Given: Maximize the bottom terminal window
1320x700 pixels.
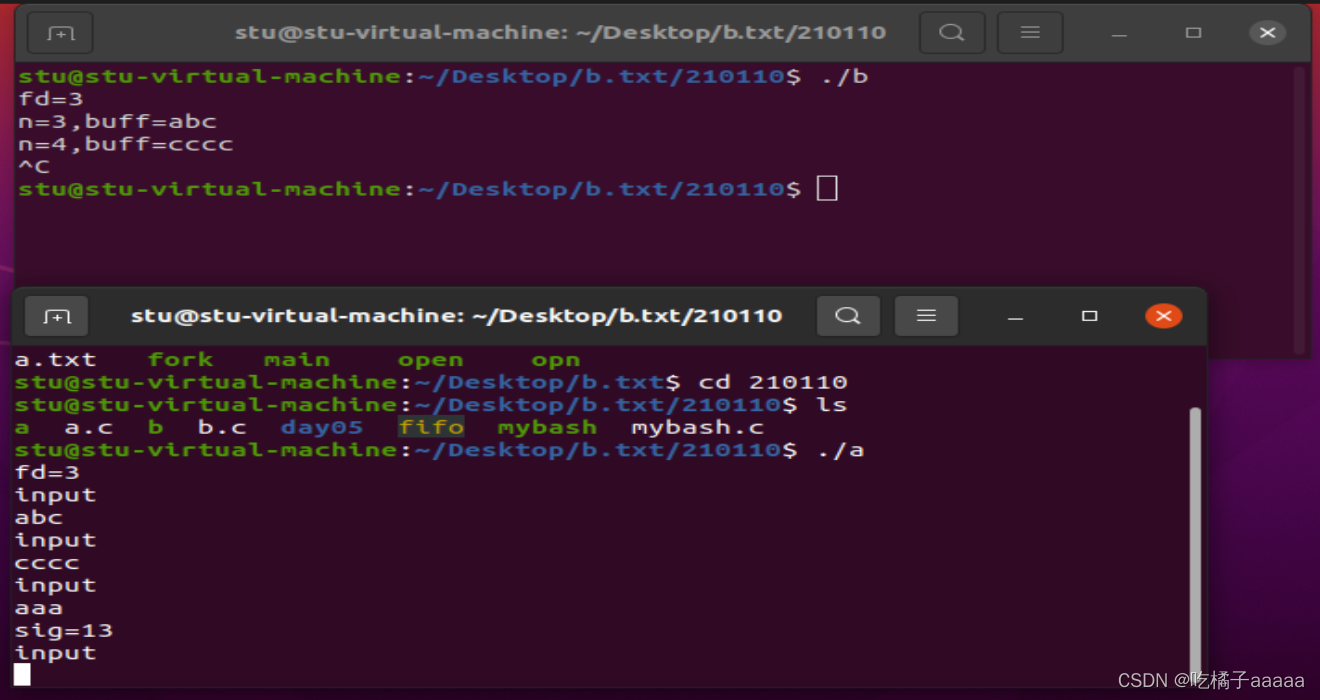Looking at the screenshot, I should [x=1089, y=316].
